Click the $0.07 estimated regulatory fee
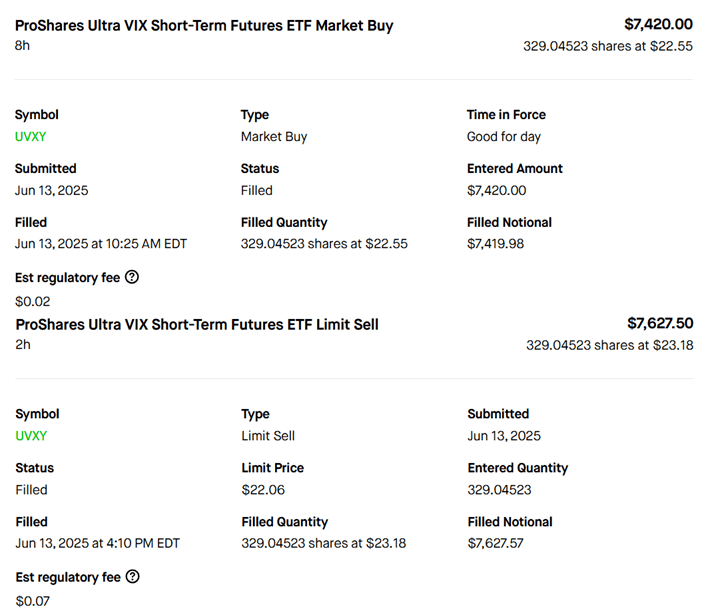 tap(33, 600)
